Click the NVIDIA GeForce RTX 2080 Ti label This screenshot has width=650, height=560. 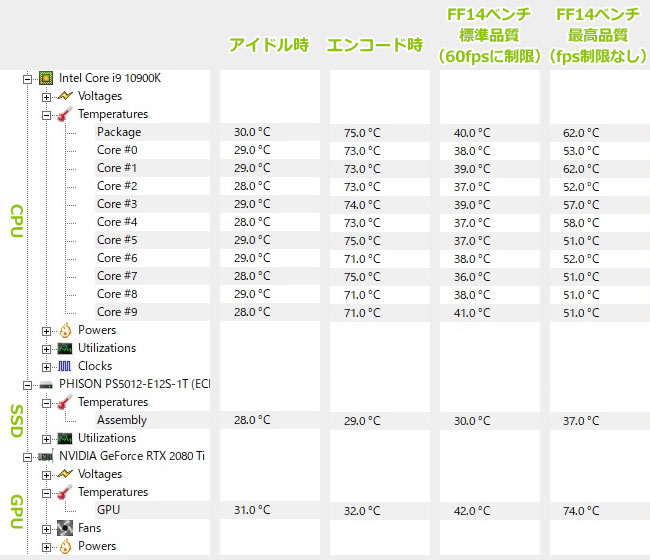[132, 456]
